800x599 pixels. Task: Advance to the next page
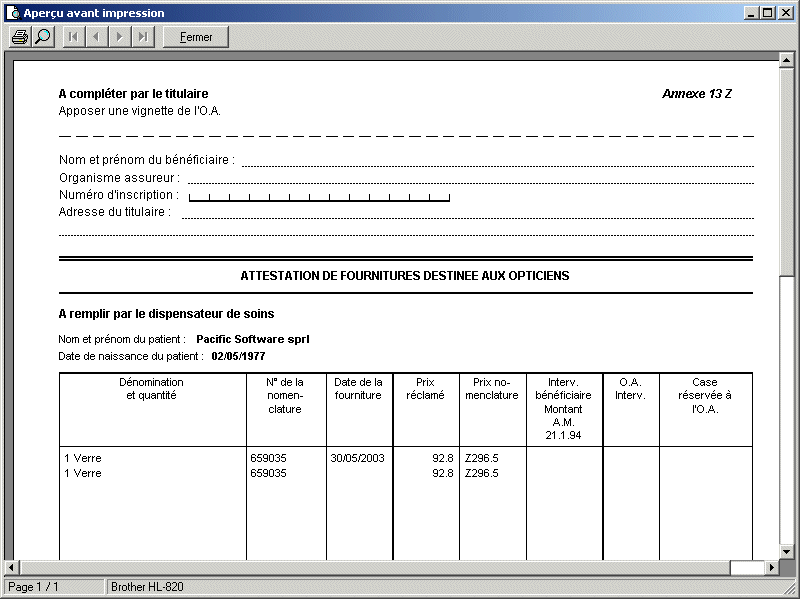[120, 37]
